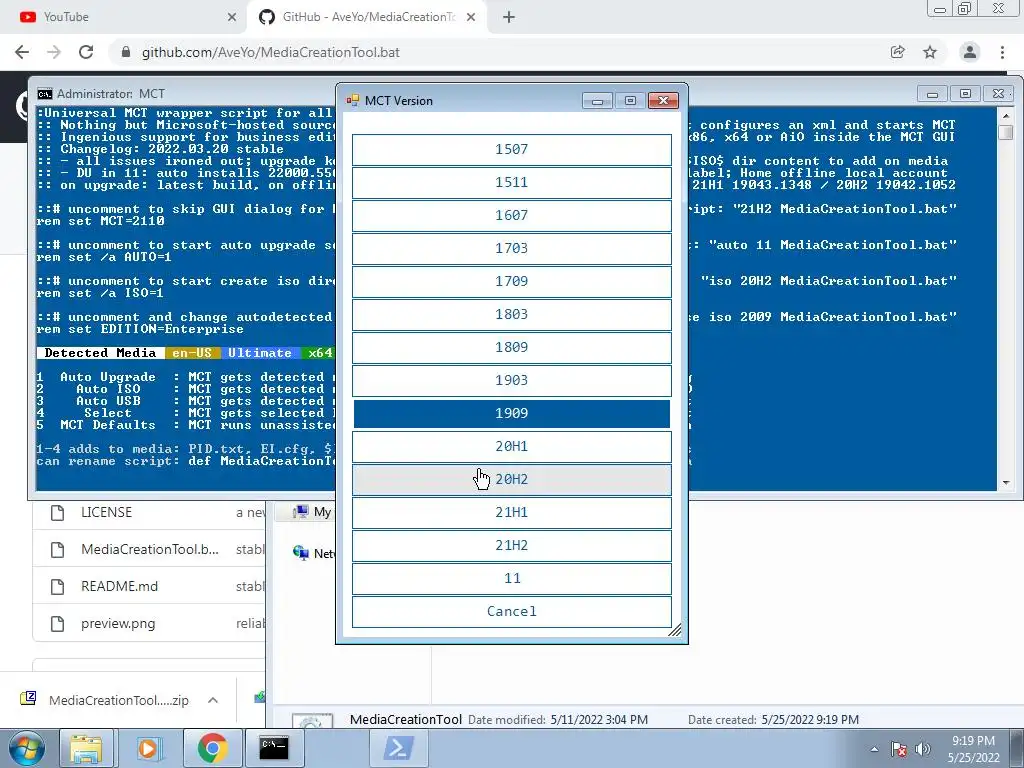Open MediaCreationTool.bat file link

150,550
